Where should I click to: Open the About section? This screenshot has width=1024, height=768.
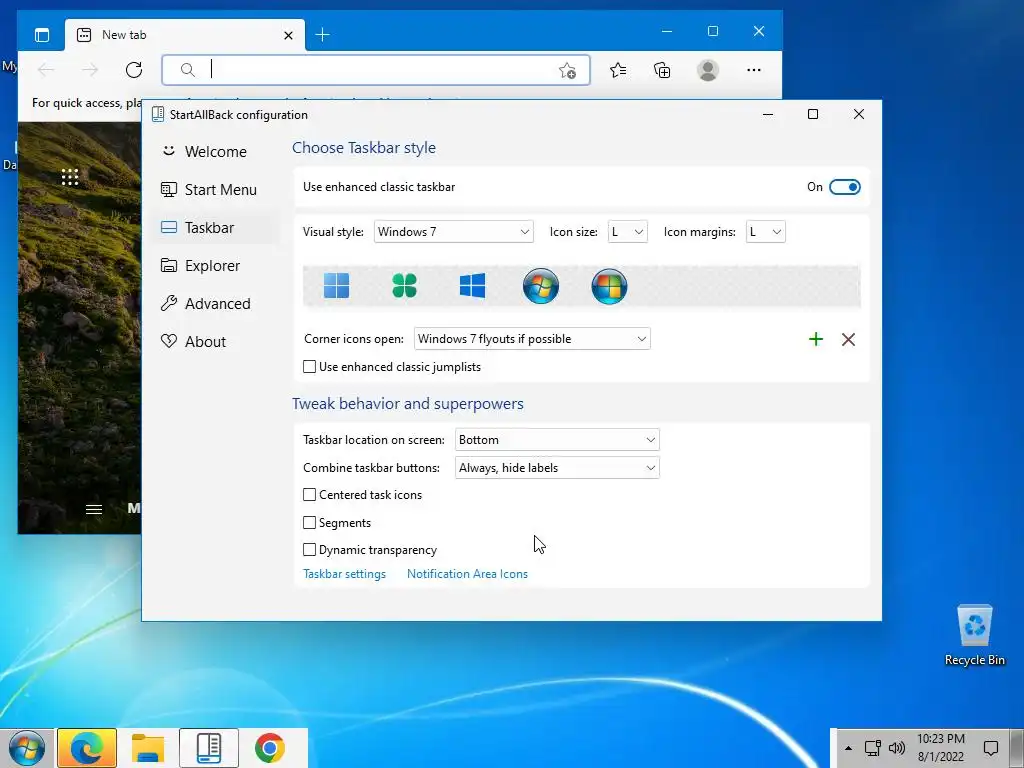coord(216,342)
